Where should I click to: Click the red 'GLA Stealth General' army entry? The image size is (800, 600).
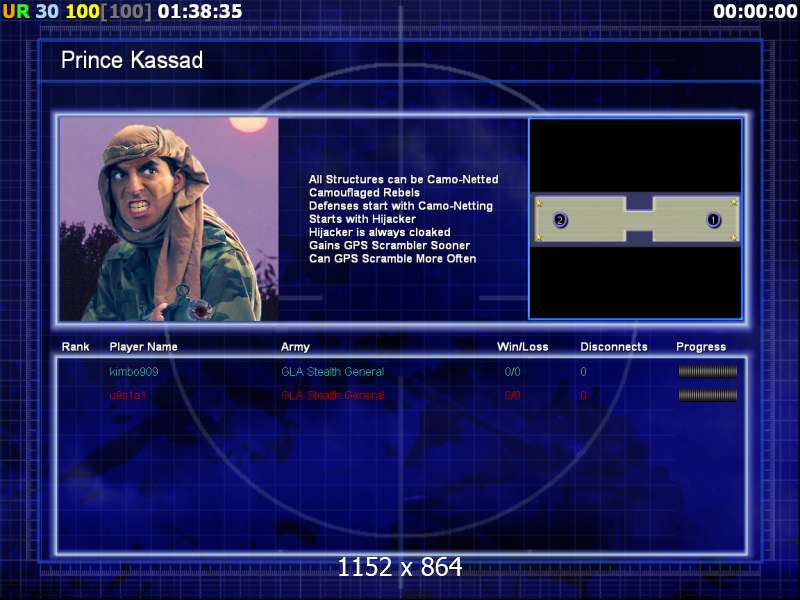(x=332, y=395)
